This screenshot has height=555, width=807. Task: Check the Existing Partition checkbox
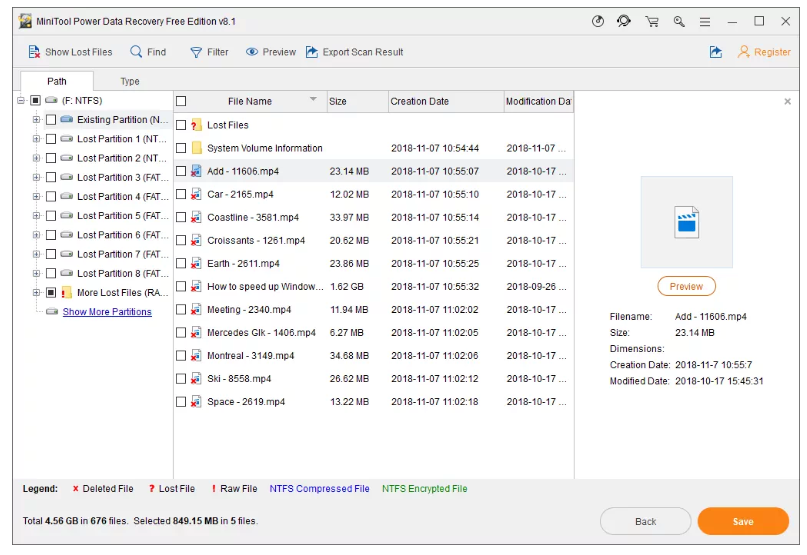pos(50,119)
